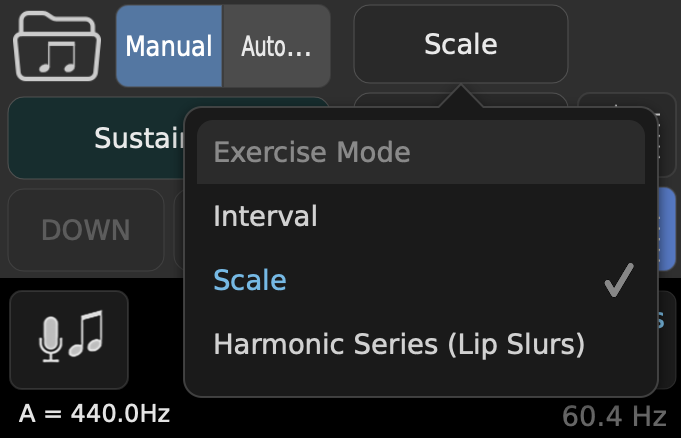Image resolution: width=681 pixels, height=438 pixels.
Task: Click the bottom-right button with blue text
Action: pos(668,340)
